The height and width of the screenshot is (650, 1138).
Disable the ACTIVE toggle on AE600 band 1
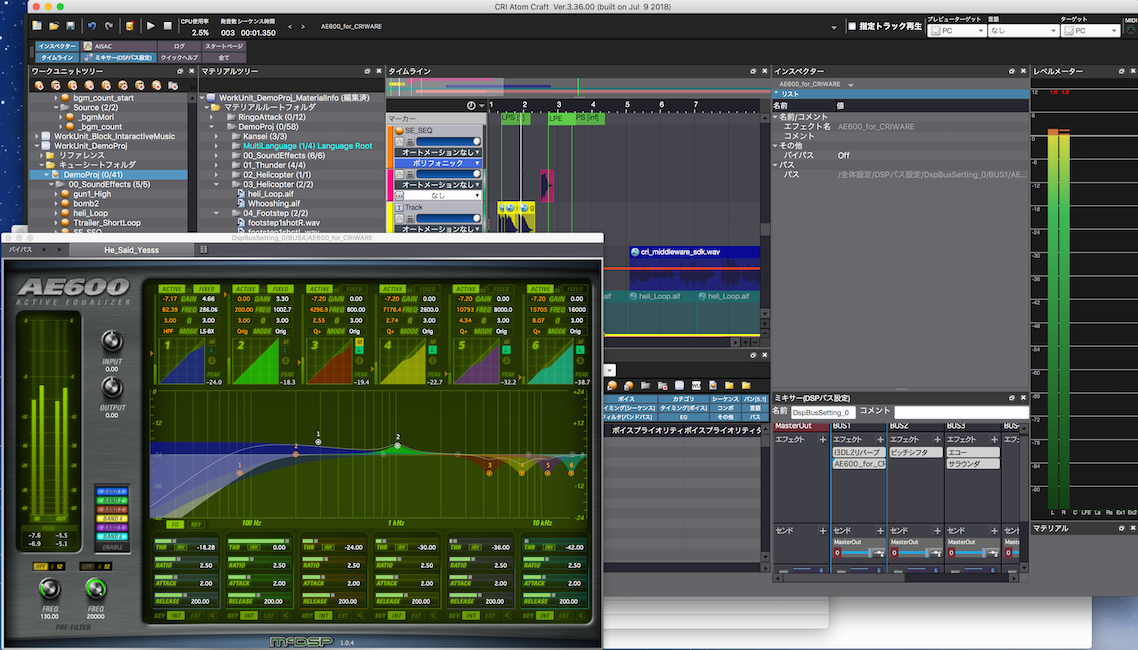click(171, 288)
